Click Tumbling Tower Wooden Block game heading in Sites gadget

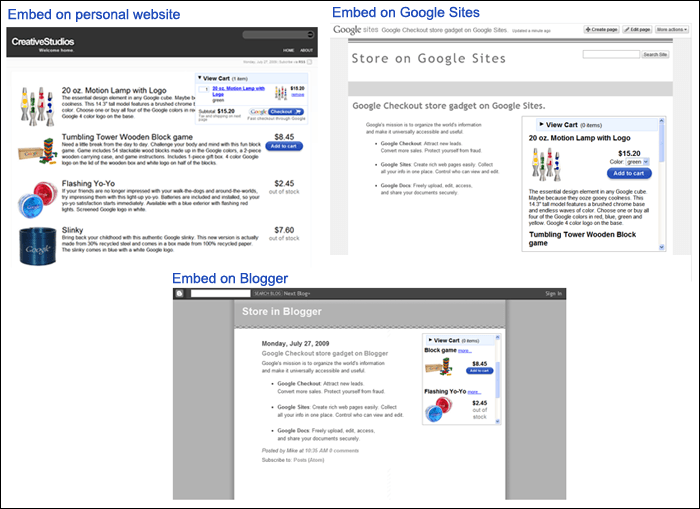[x=583, y=239]
